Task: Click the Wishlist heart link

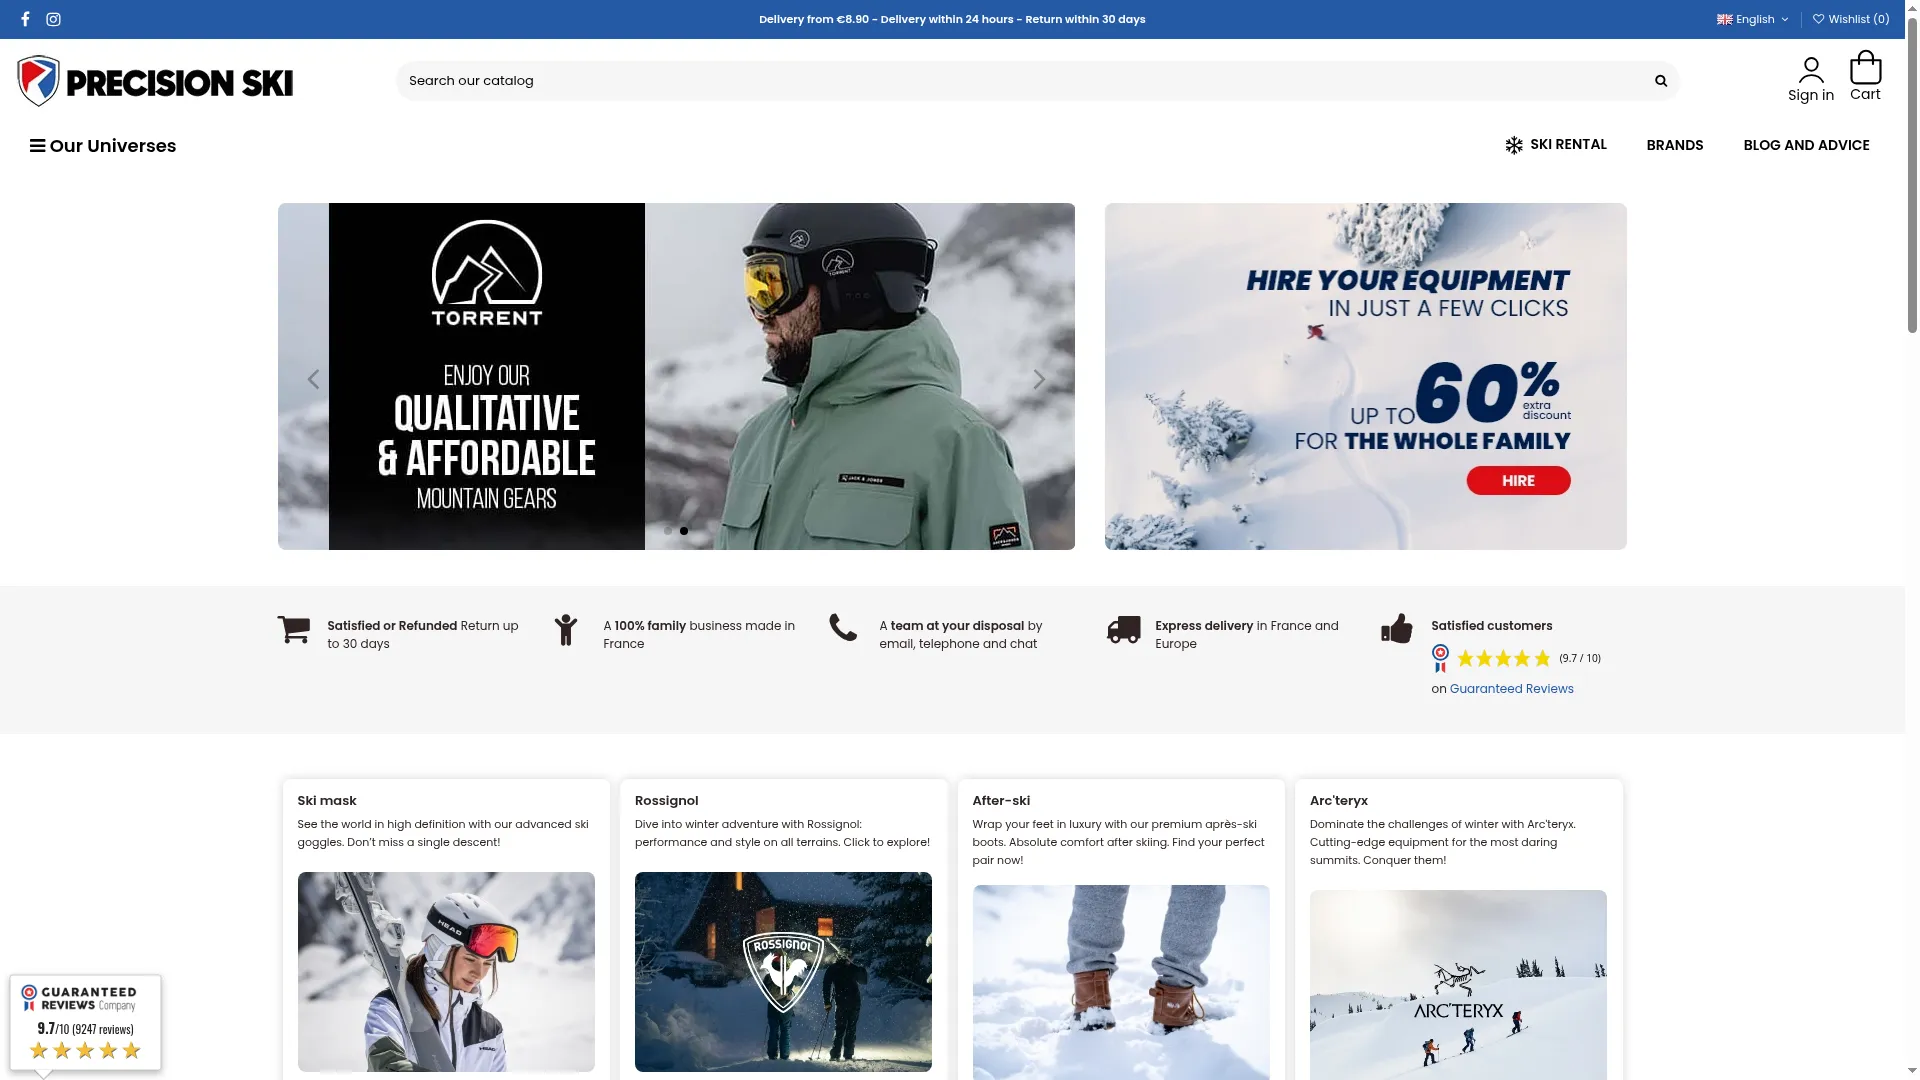Action: click(x=1851, y=19)
